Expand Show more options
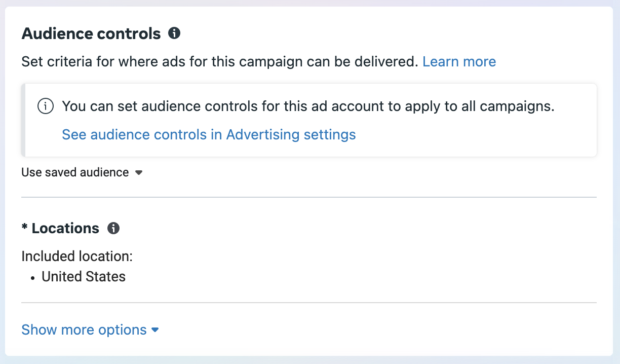 (x=90, y=330)
